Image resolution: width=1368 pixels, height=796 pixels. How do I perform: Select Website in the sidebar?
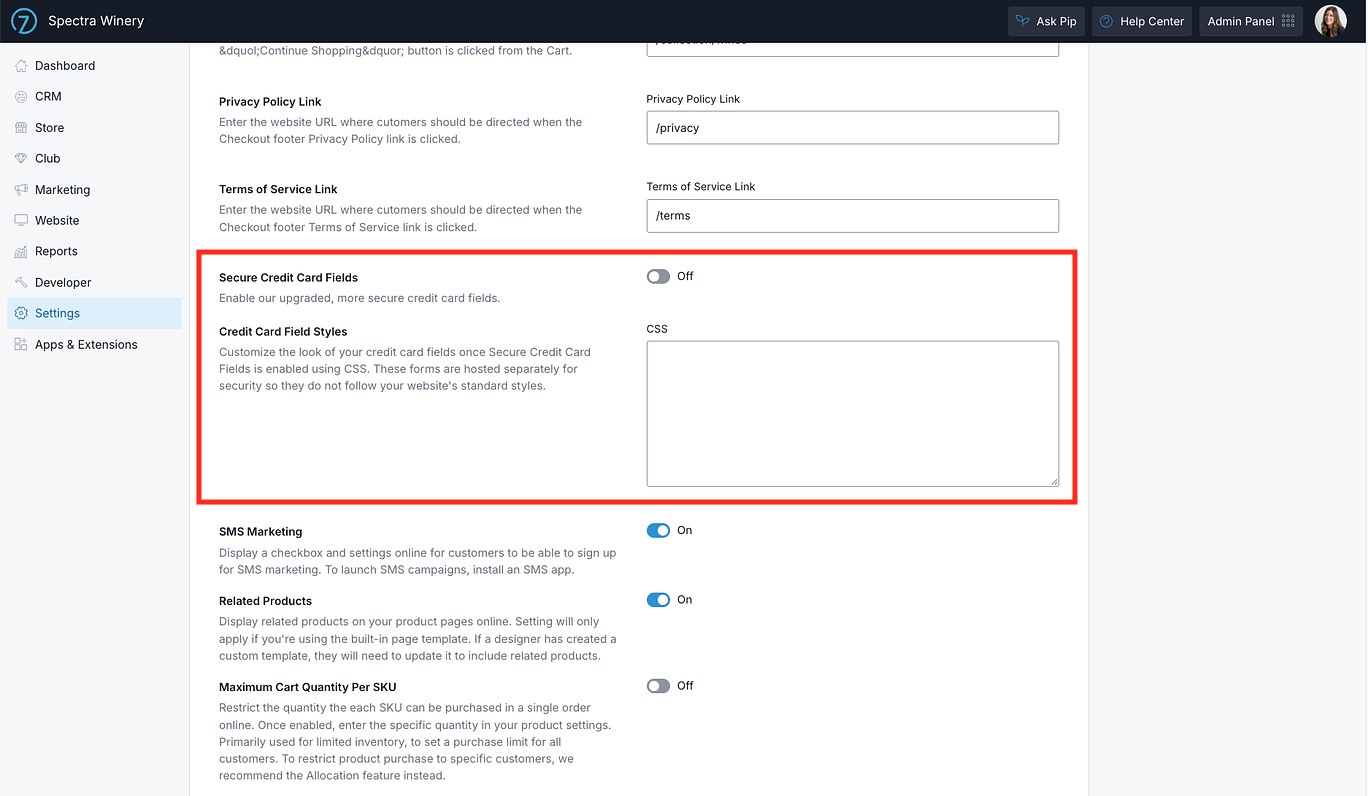click(94, 221)
